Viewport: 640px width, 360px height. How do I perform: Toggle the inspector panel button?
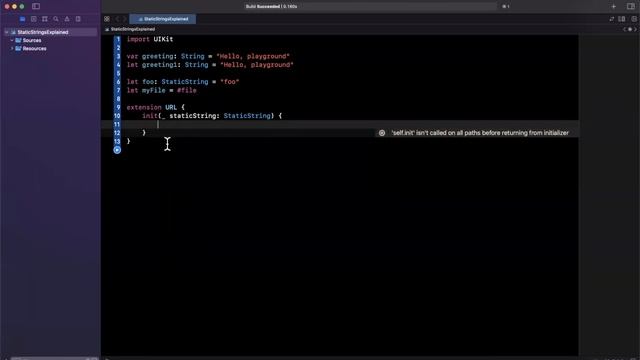(x=631, y=7)
